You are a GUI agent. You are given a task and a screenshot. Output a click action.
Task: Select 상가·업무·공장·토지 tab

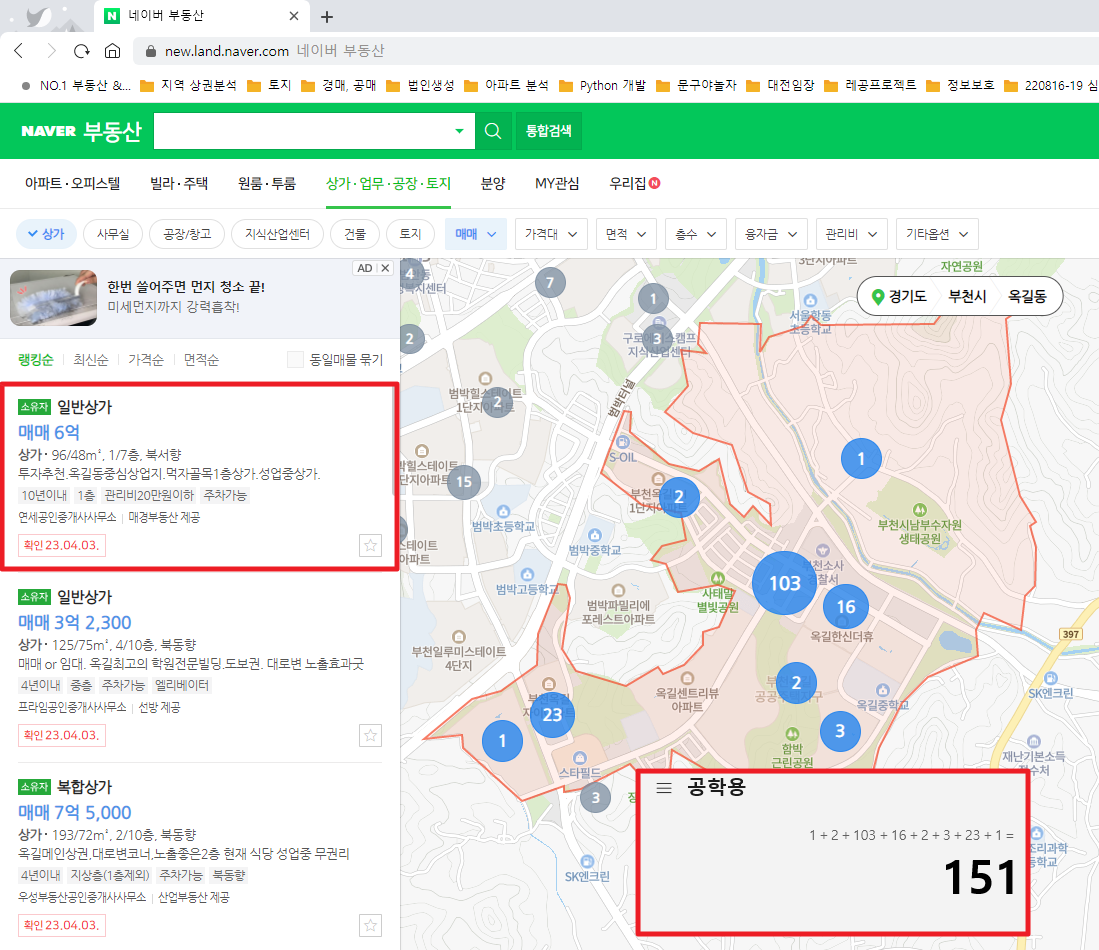(388, 184)
